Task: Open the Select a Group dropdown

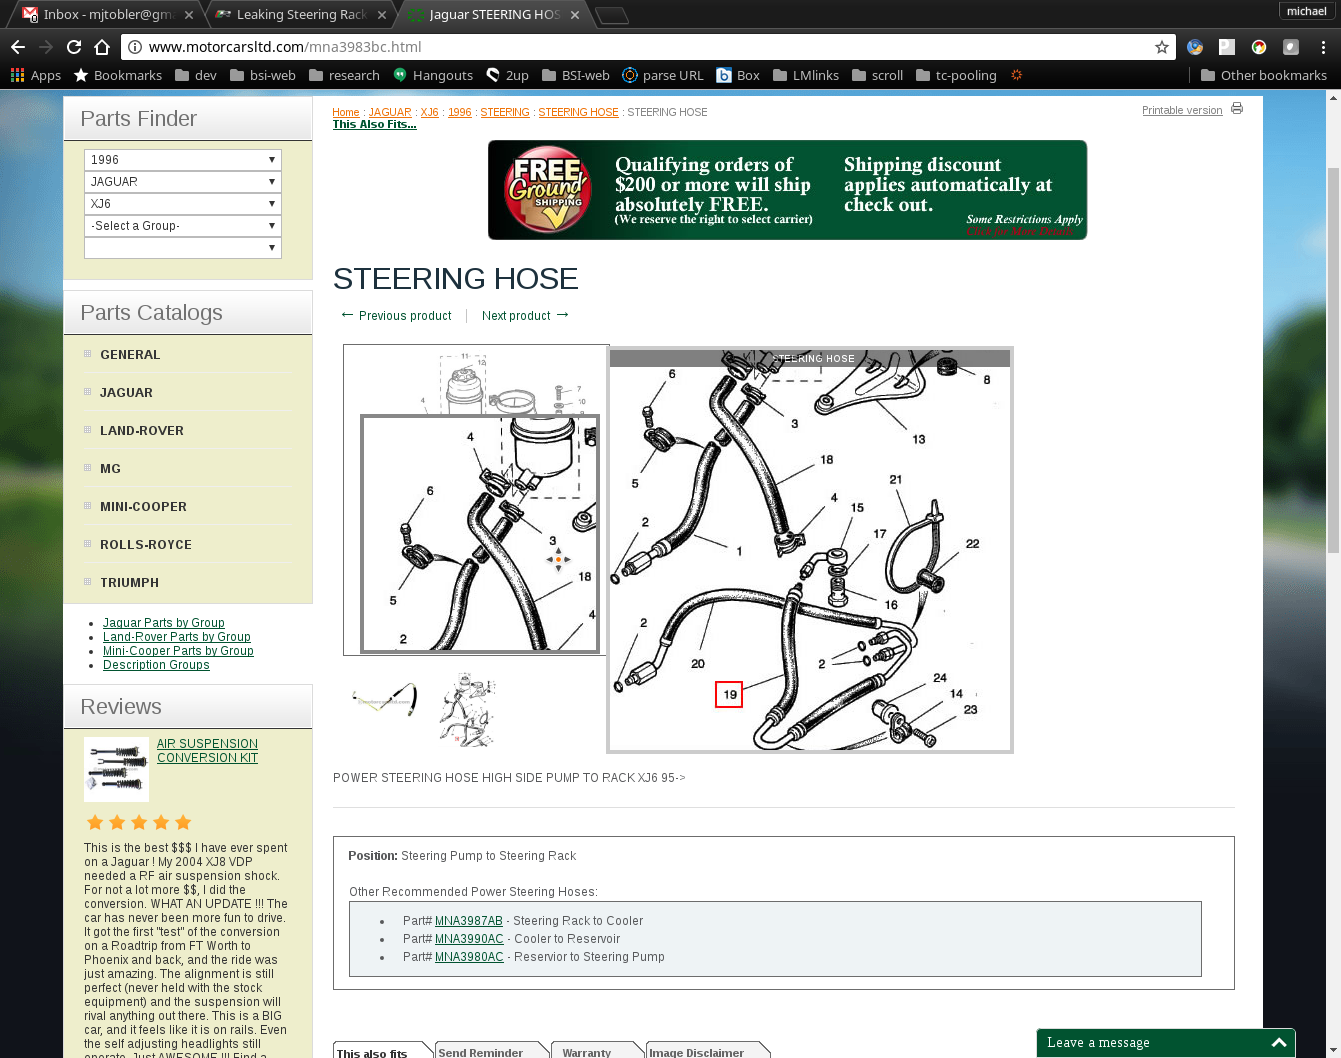Action: 183,226
